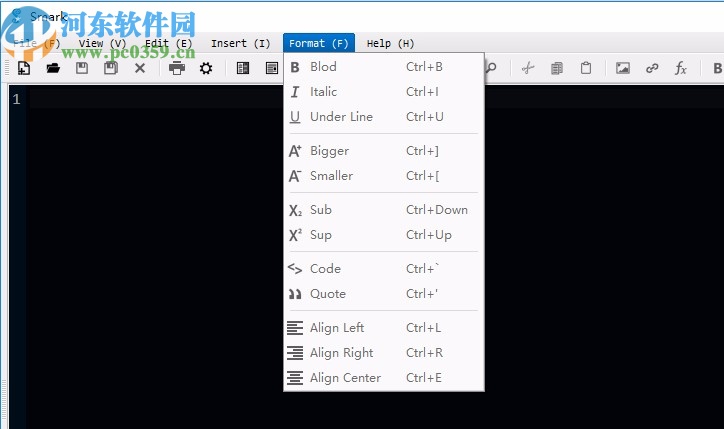The height and width of the screenshot is (429, 724).
Task: Open the Help (H) menu
Action: pyautogui.click(x=390, y=43)
